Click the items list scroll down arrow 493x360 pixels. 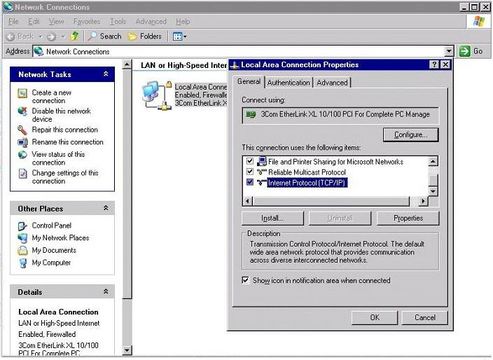[433, 191]
